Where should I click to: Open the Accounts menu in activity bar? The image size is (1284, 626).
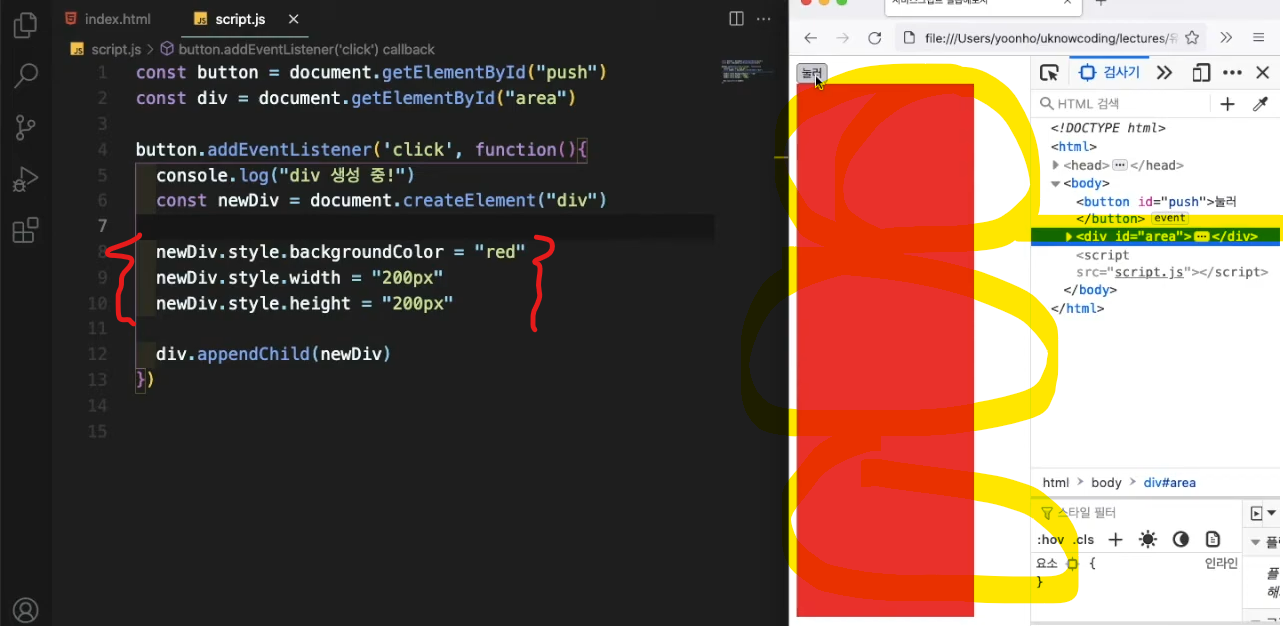pyautogui.click(x=26, y=610)
